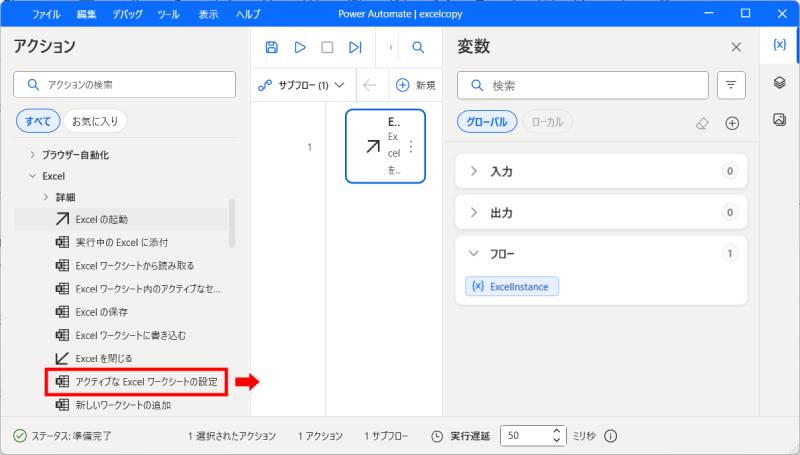Click the 入力 count badge 0
Image resolution: width=800 pixels, height=455 pixels.
click(x=730, y=171)
